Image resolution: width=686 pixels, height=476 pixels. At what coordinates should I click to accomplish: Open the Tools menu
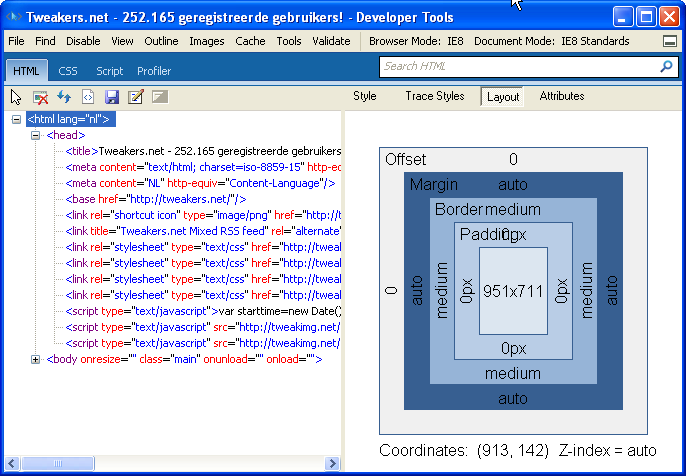[x=289, y=41]
